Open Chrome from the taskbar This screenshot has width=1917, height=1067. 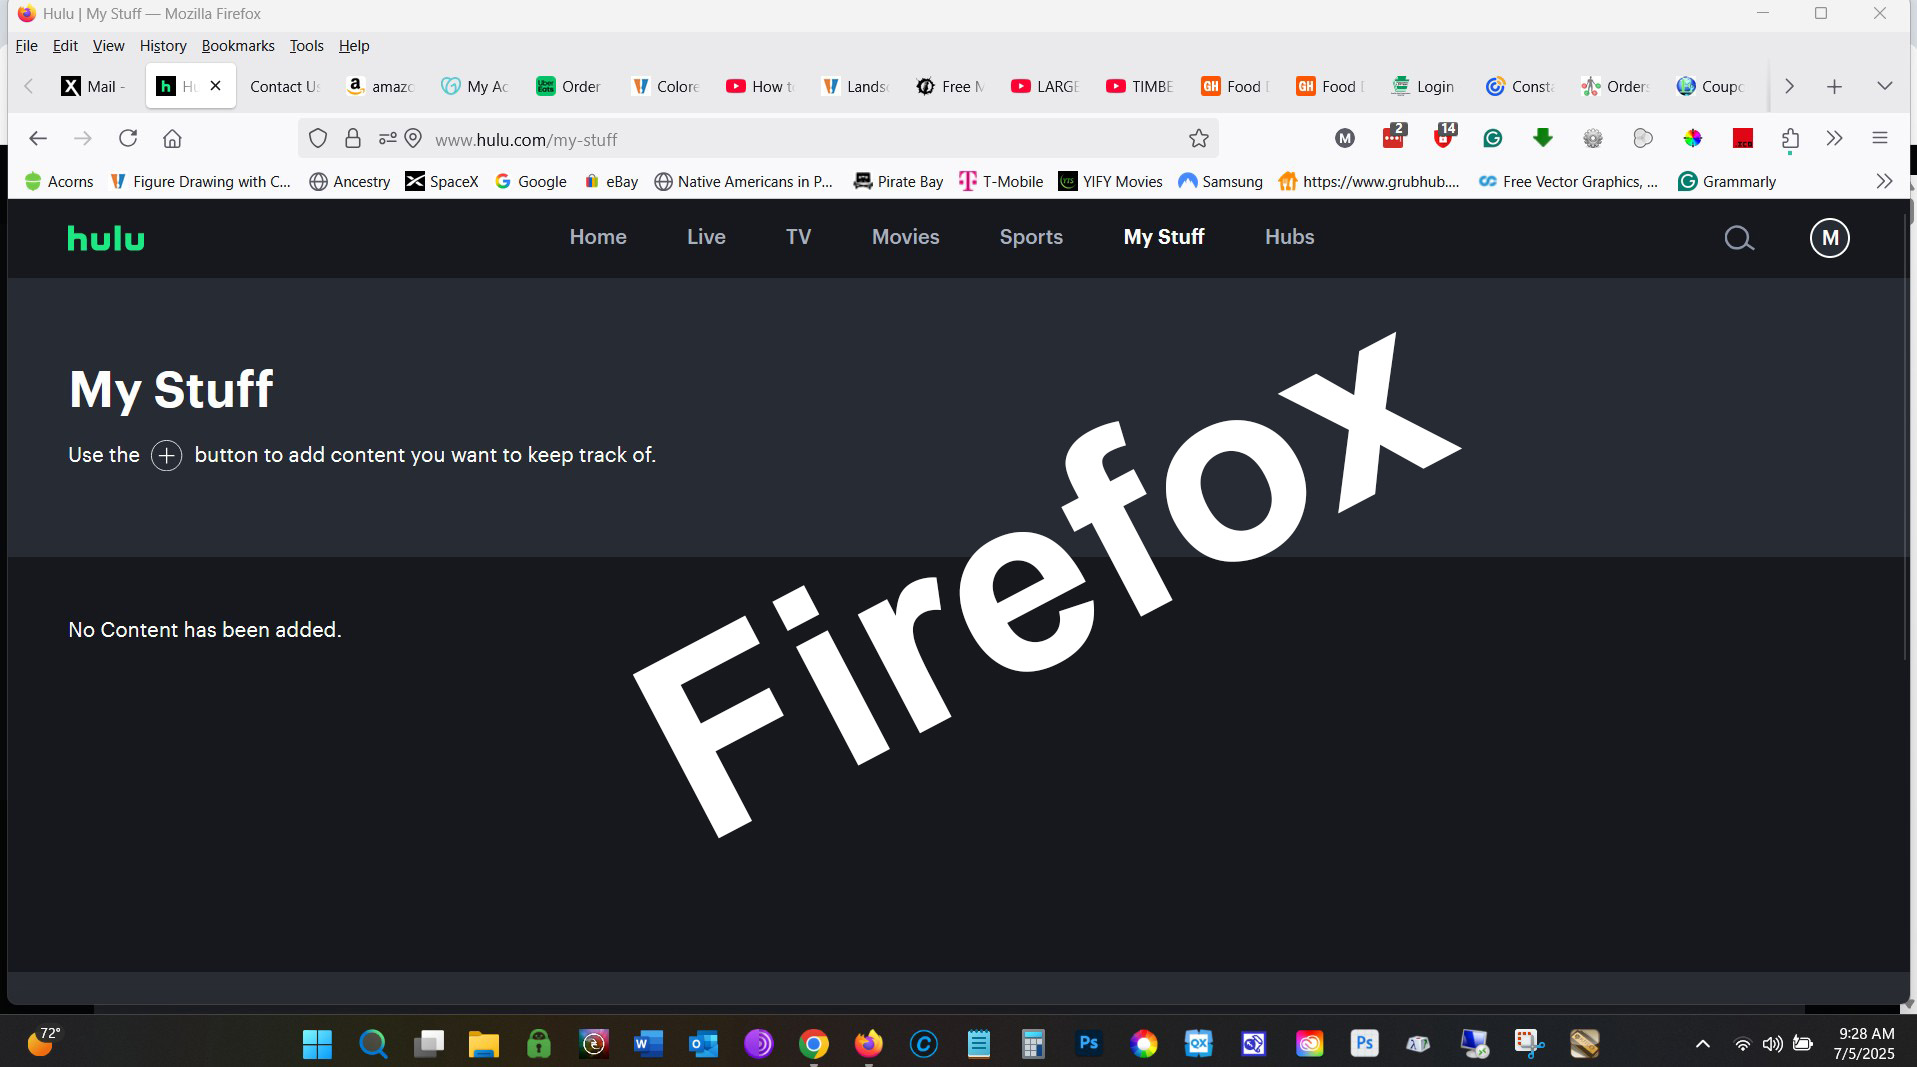click(x=814, y=1044)
